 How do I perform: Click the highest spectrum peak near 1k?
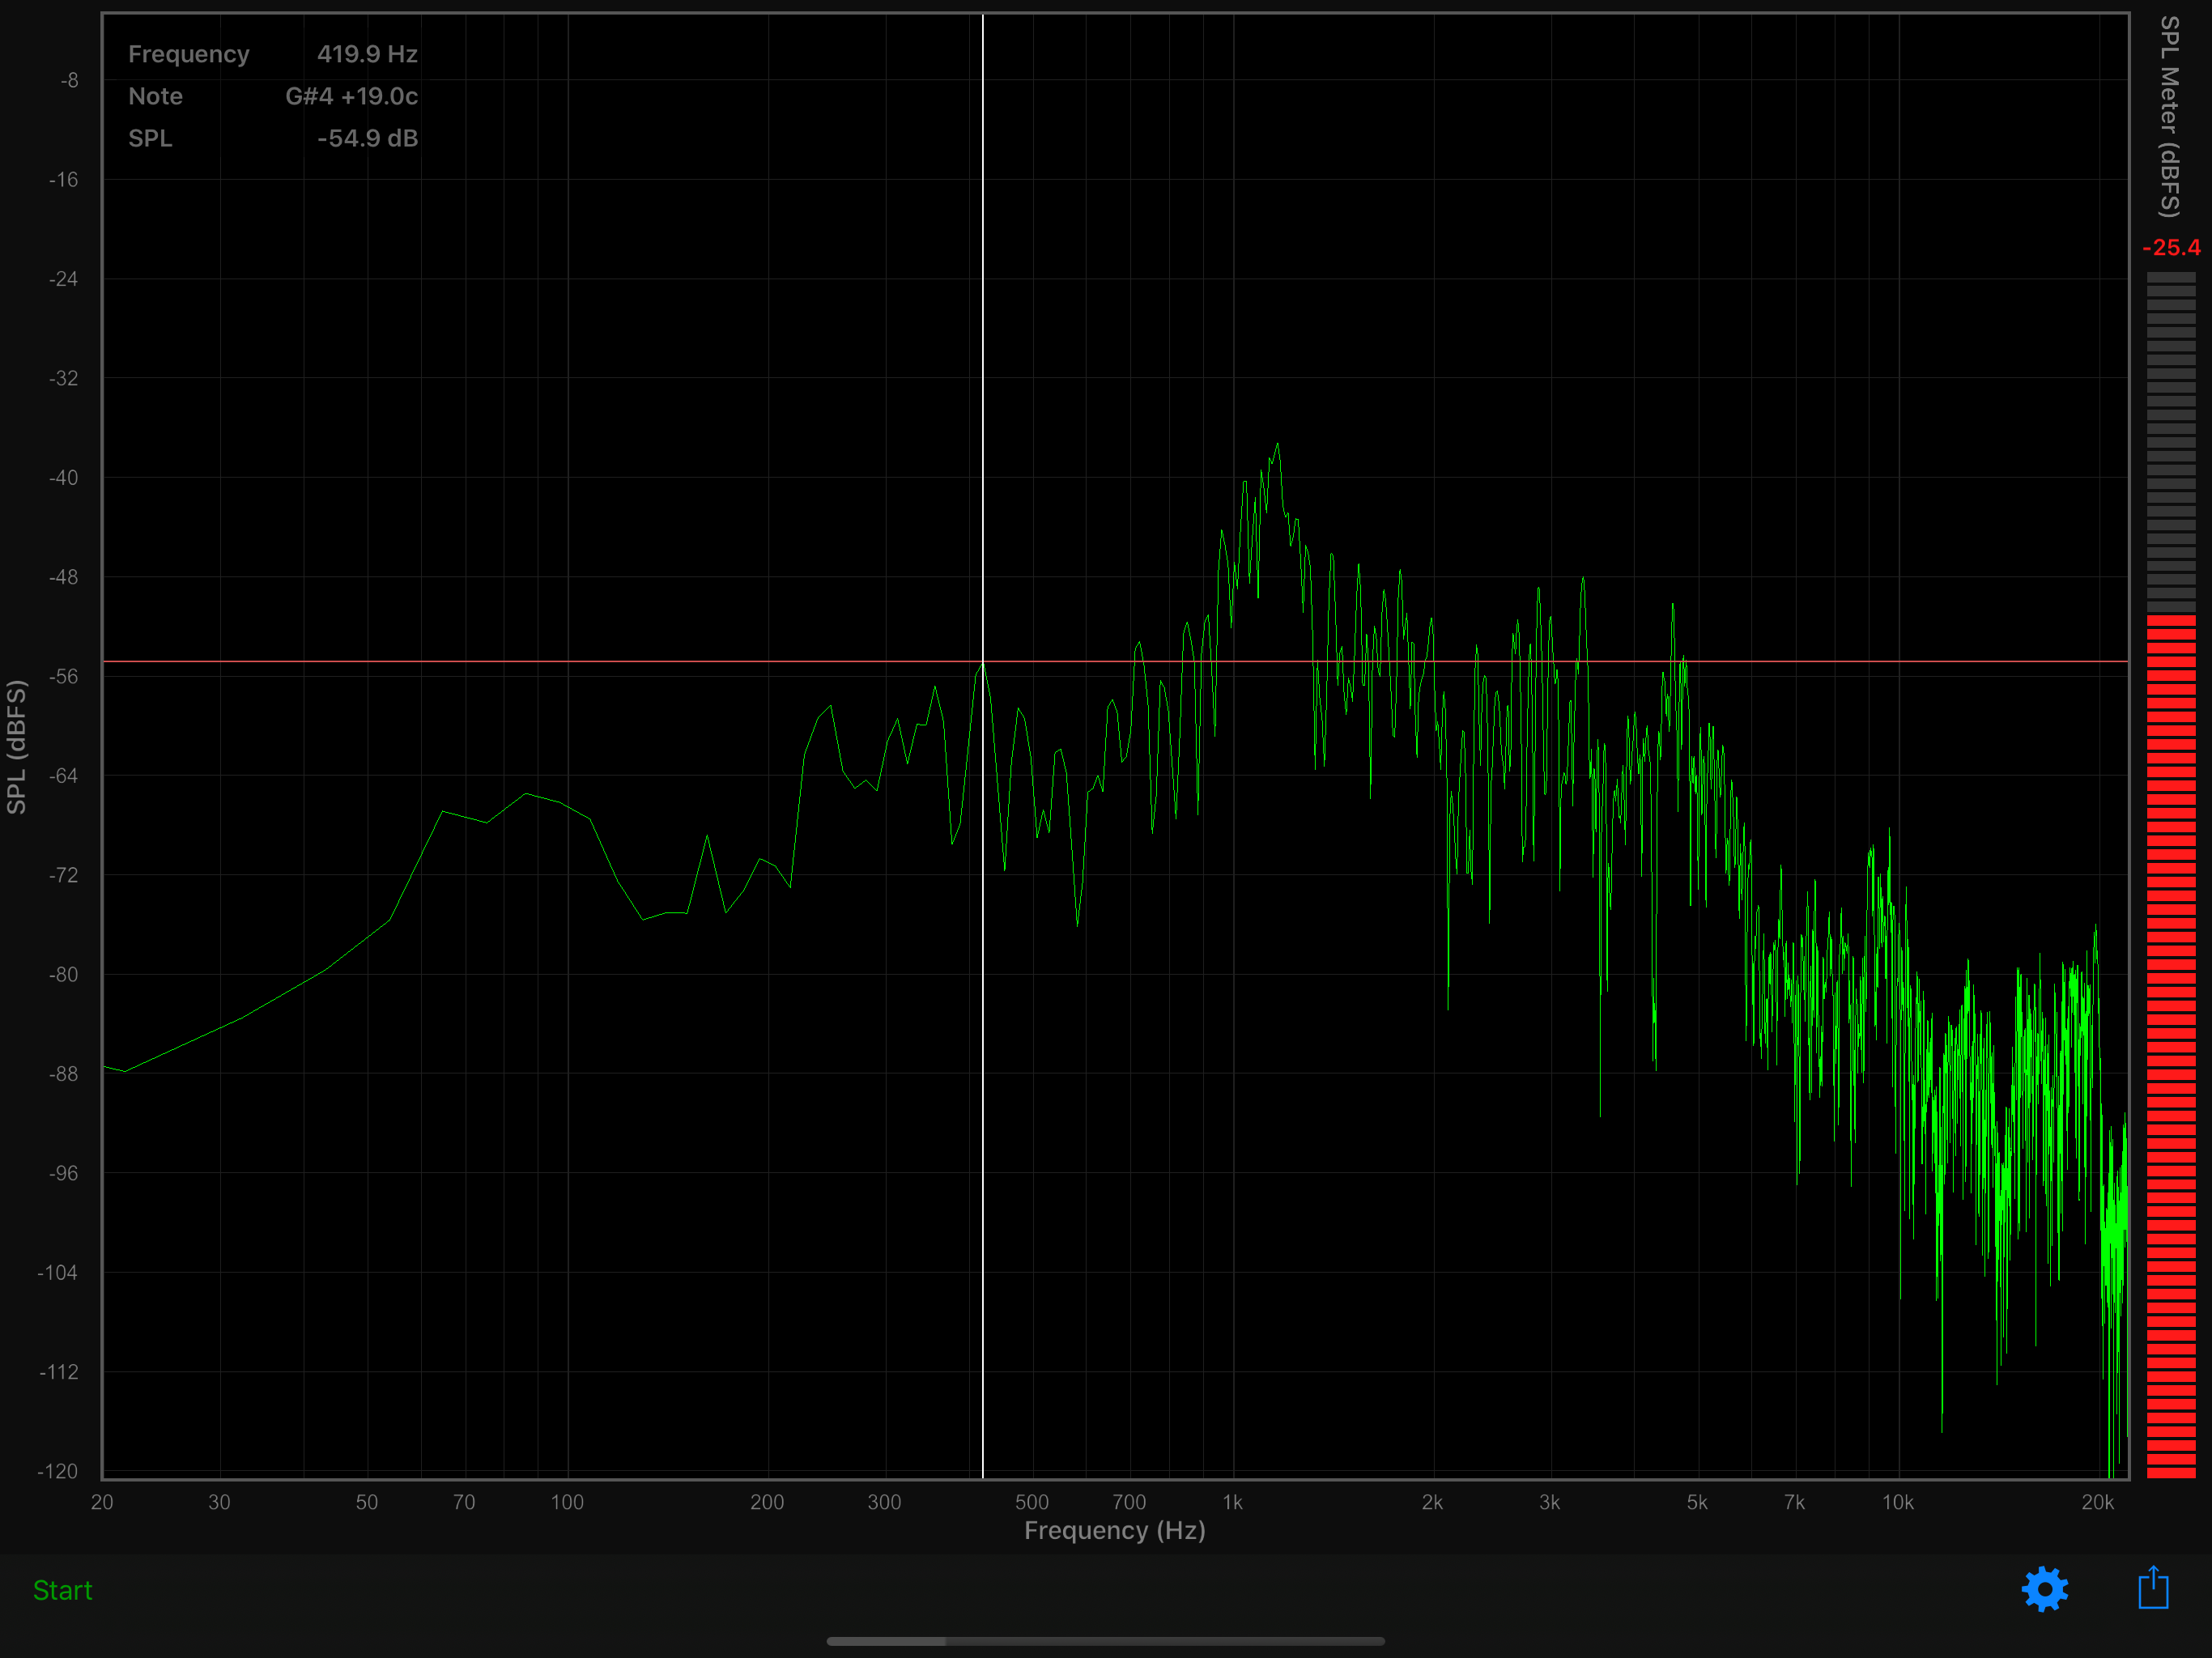pyautogui.click(x=1277, y=445)
